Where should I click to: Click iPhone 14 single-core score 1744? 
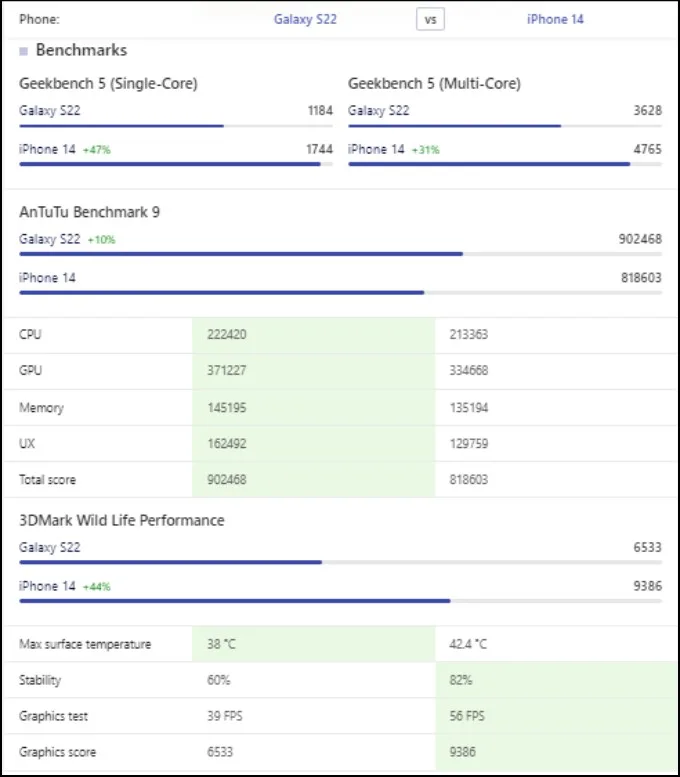(x=320, y=149)
